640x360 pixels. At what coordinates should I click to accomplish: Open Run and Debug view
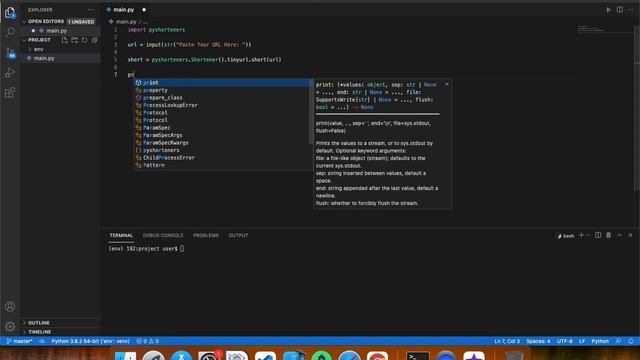pyautogui.click(x=10, y=73)
